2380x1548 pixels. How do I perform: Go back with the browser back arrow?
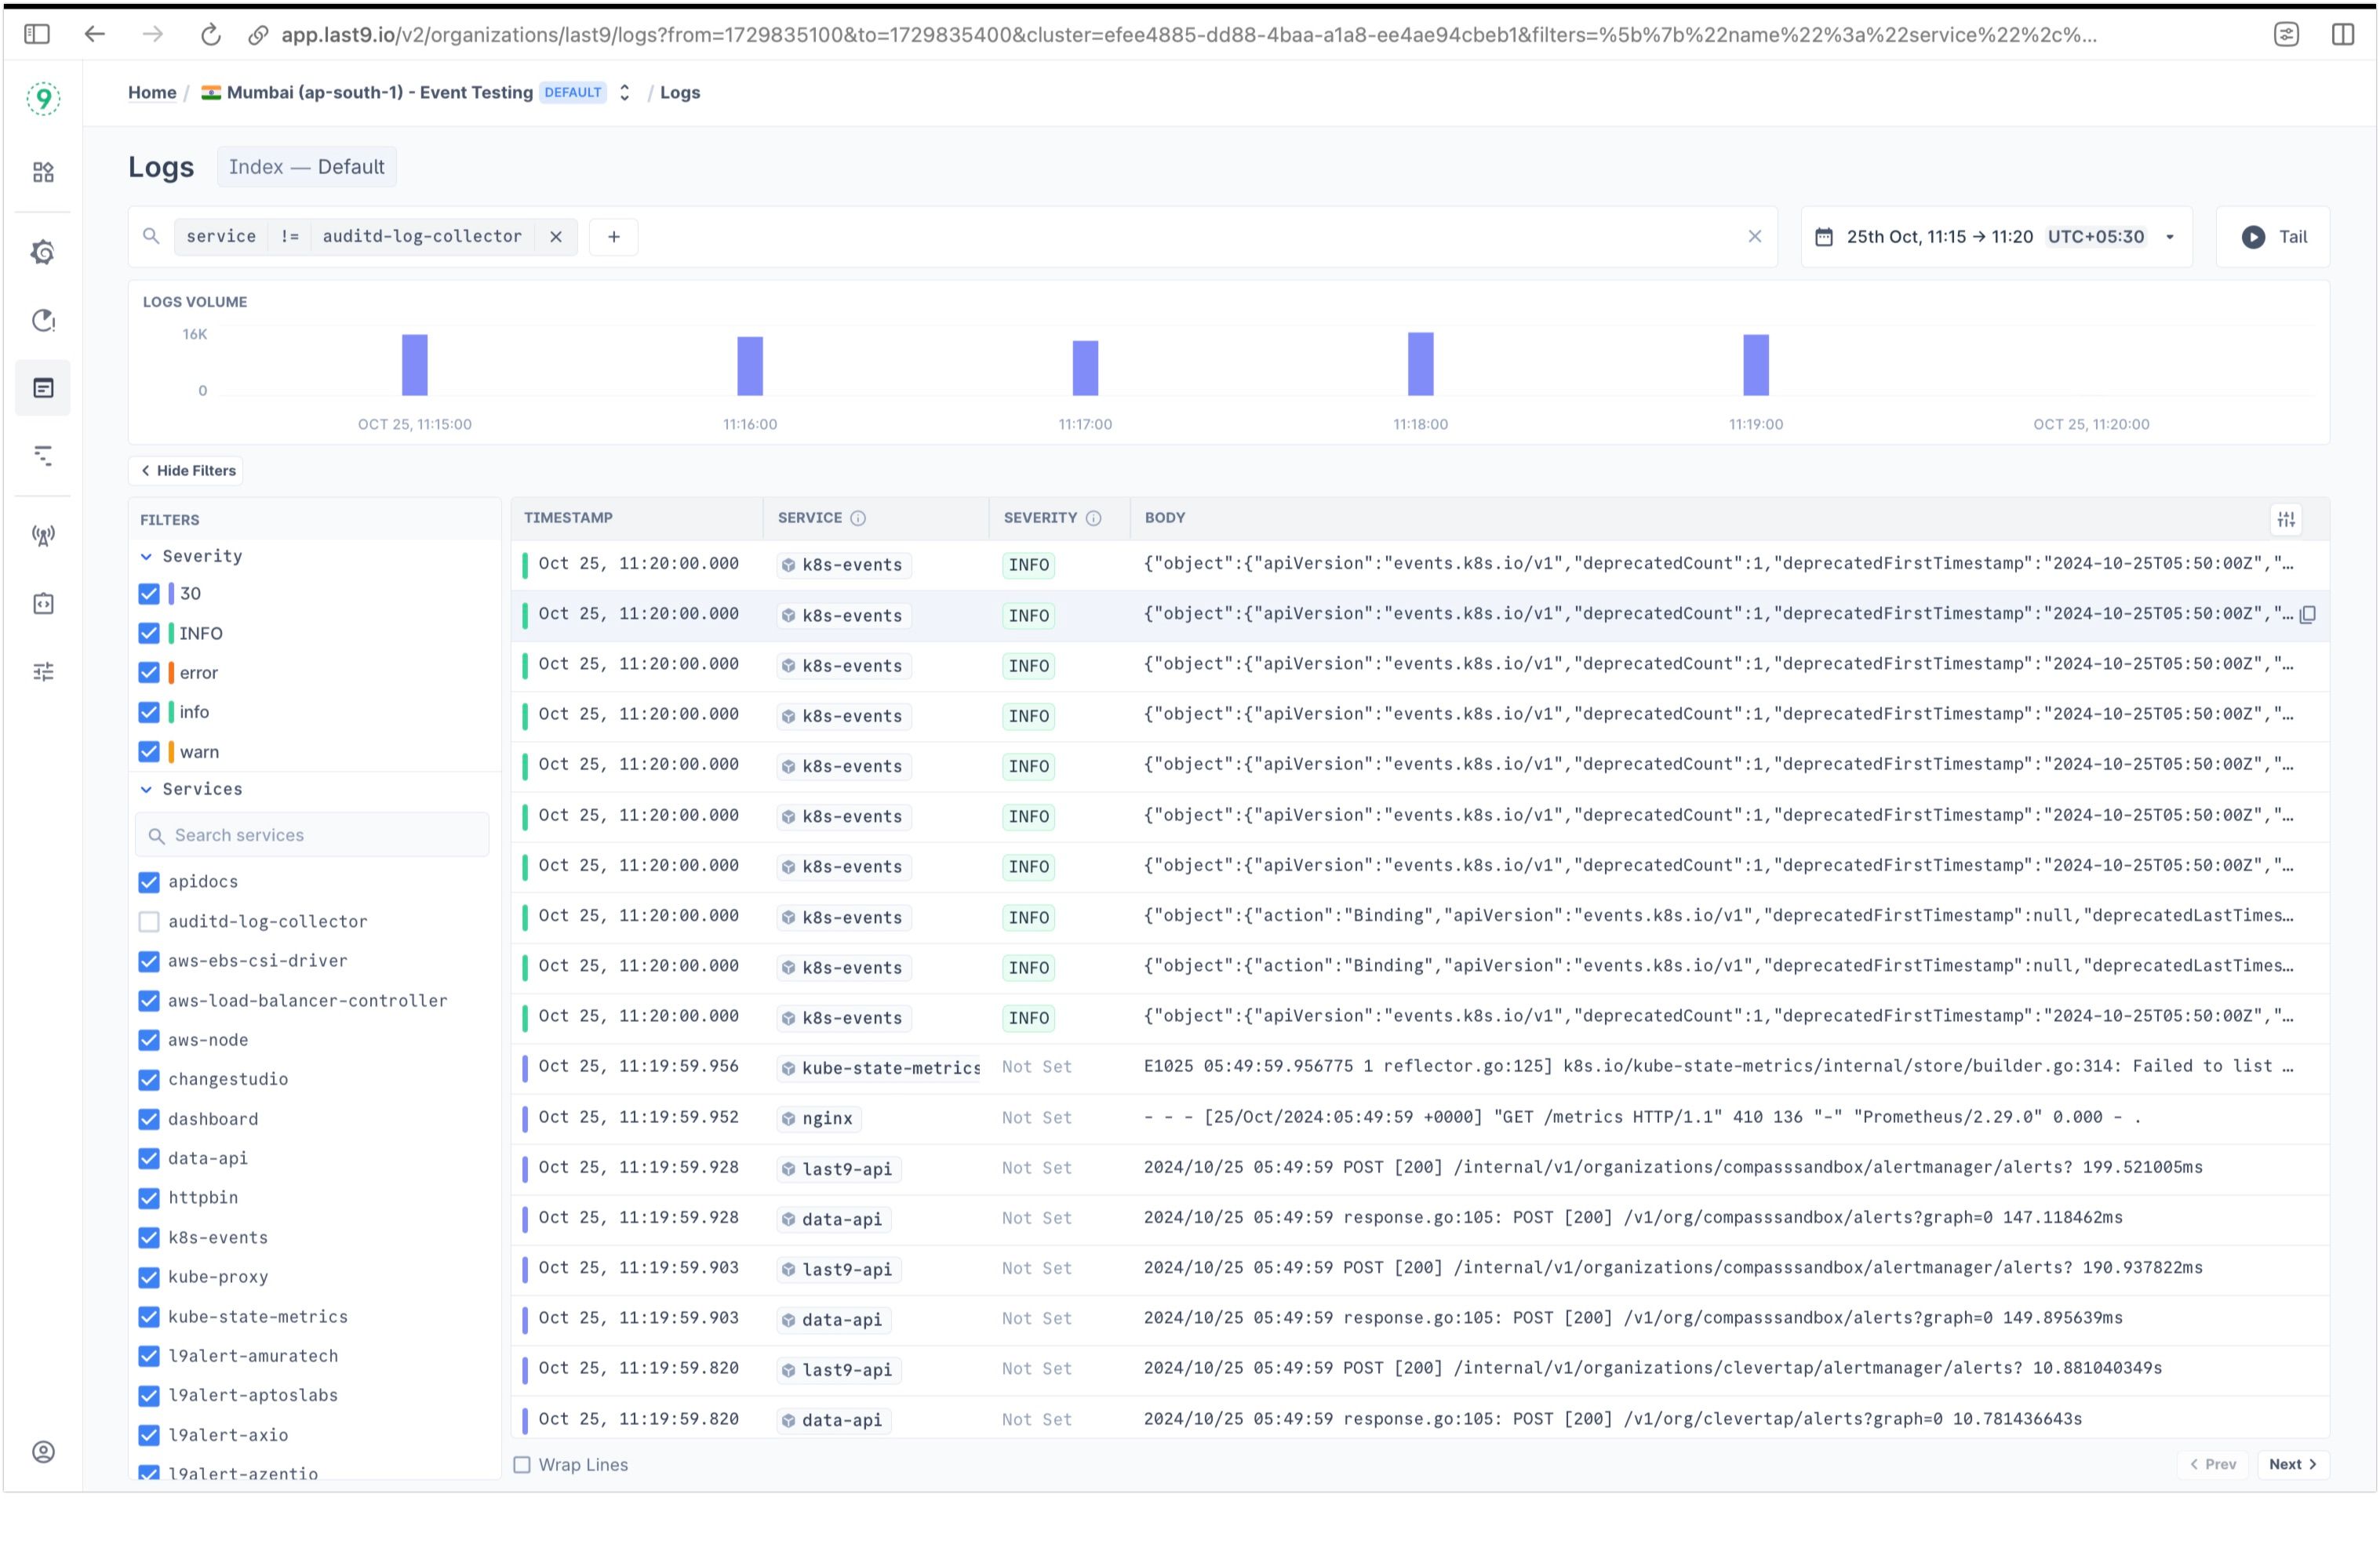(95, 34)
